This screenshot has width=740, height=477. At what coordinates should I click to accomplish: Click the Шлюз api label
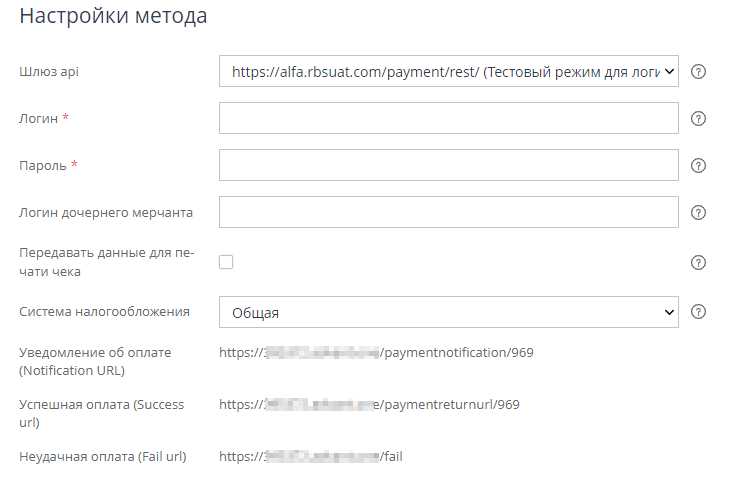tap(51, 72)
